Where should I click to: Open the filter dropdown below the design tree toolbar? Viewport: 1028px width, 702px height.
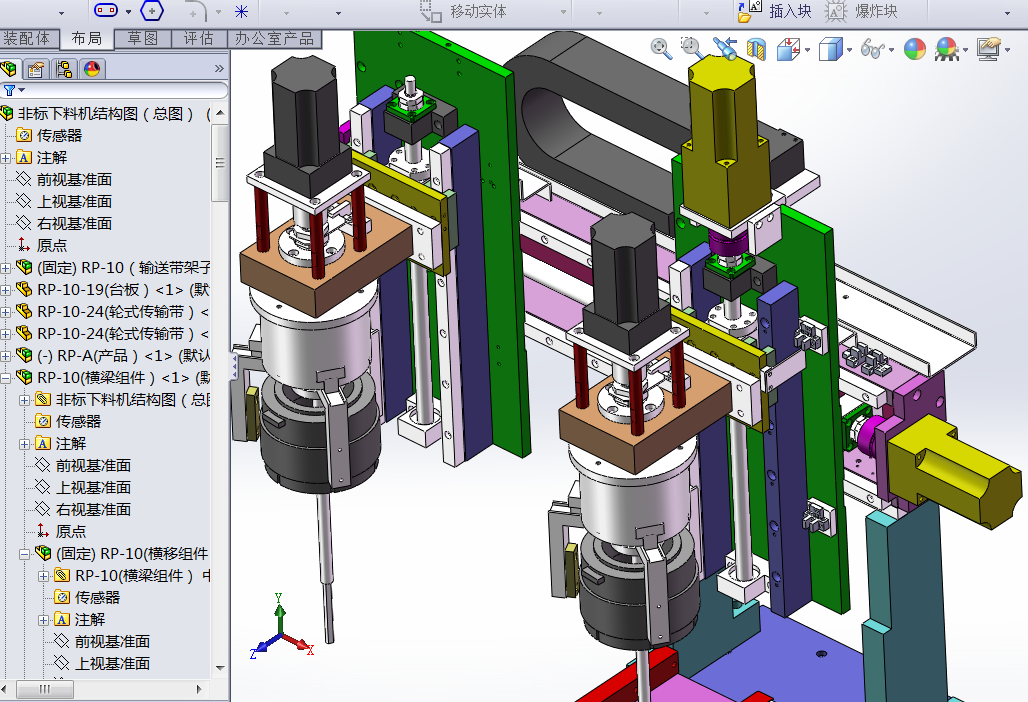[x=21, y=90]
